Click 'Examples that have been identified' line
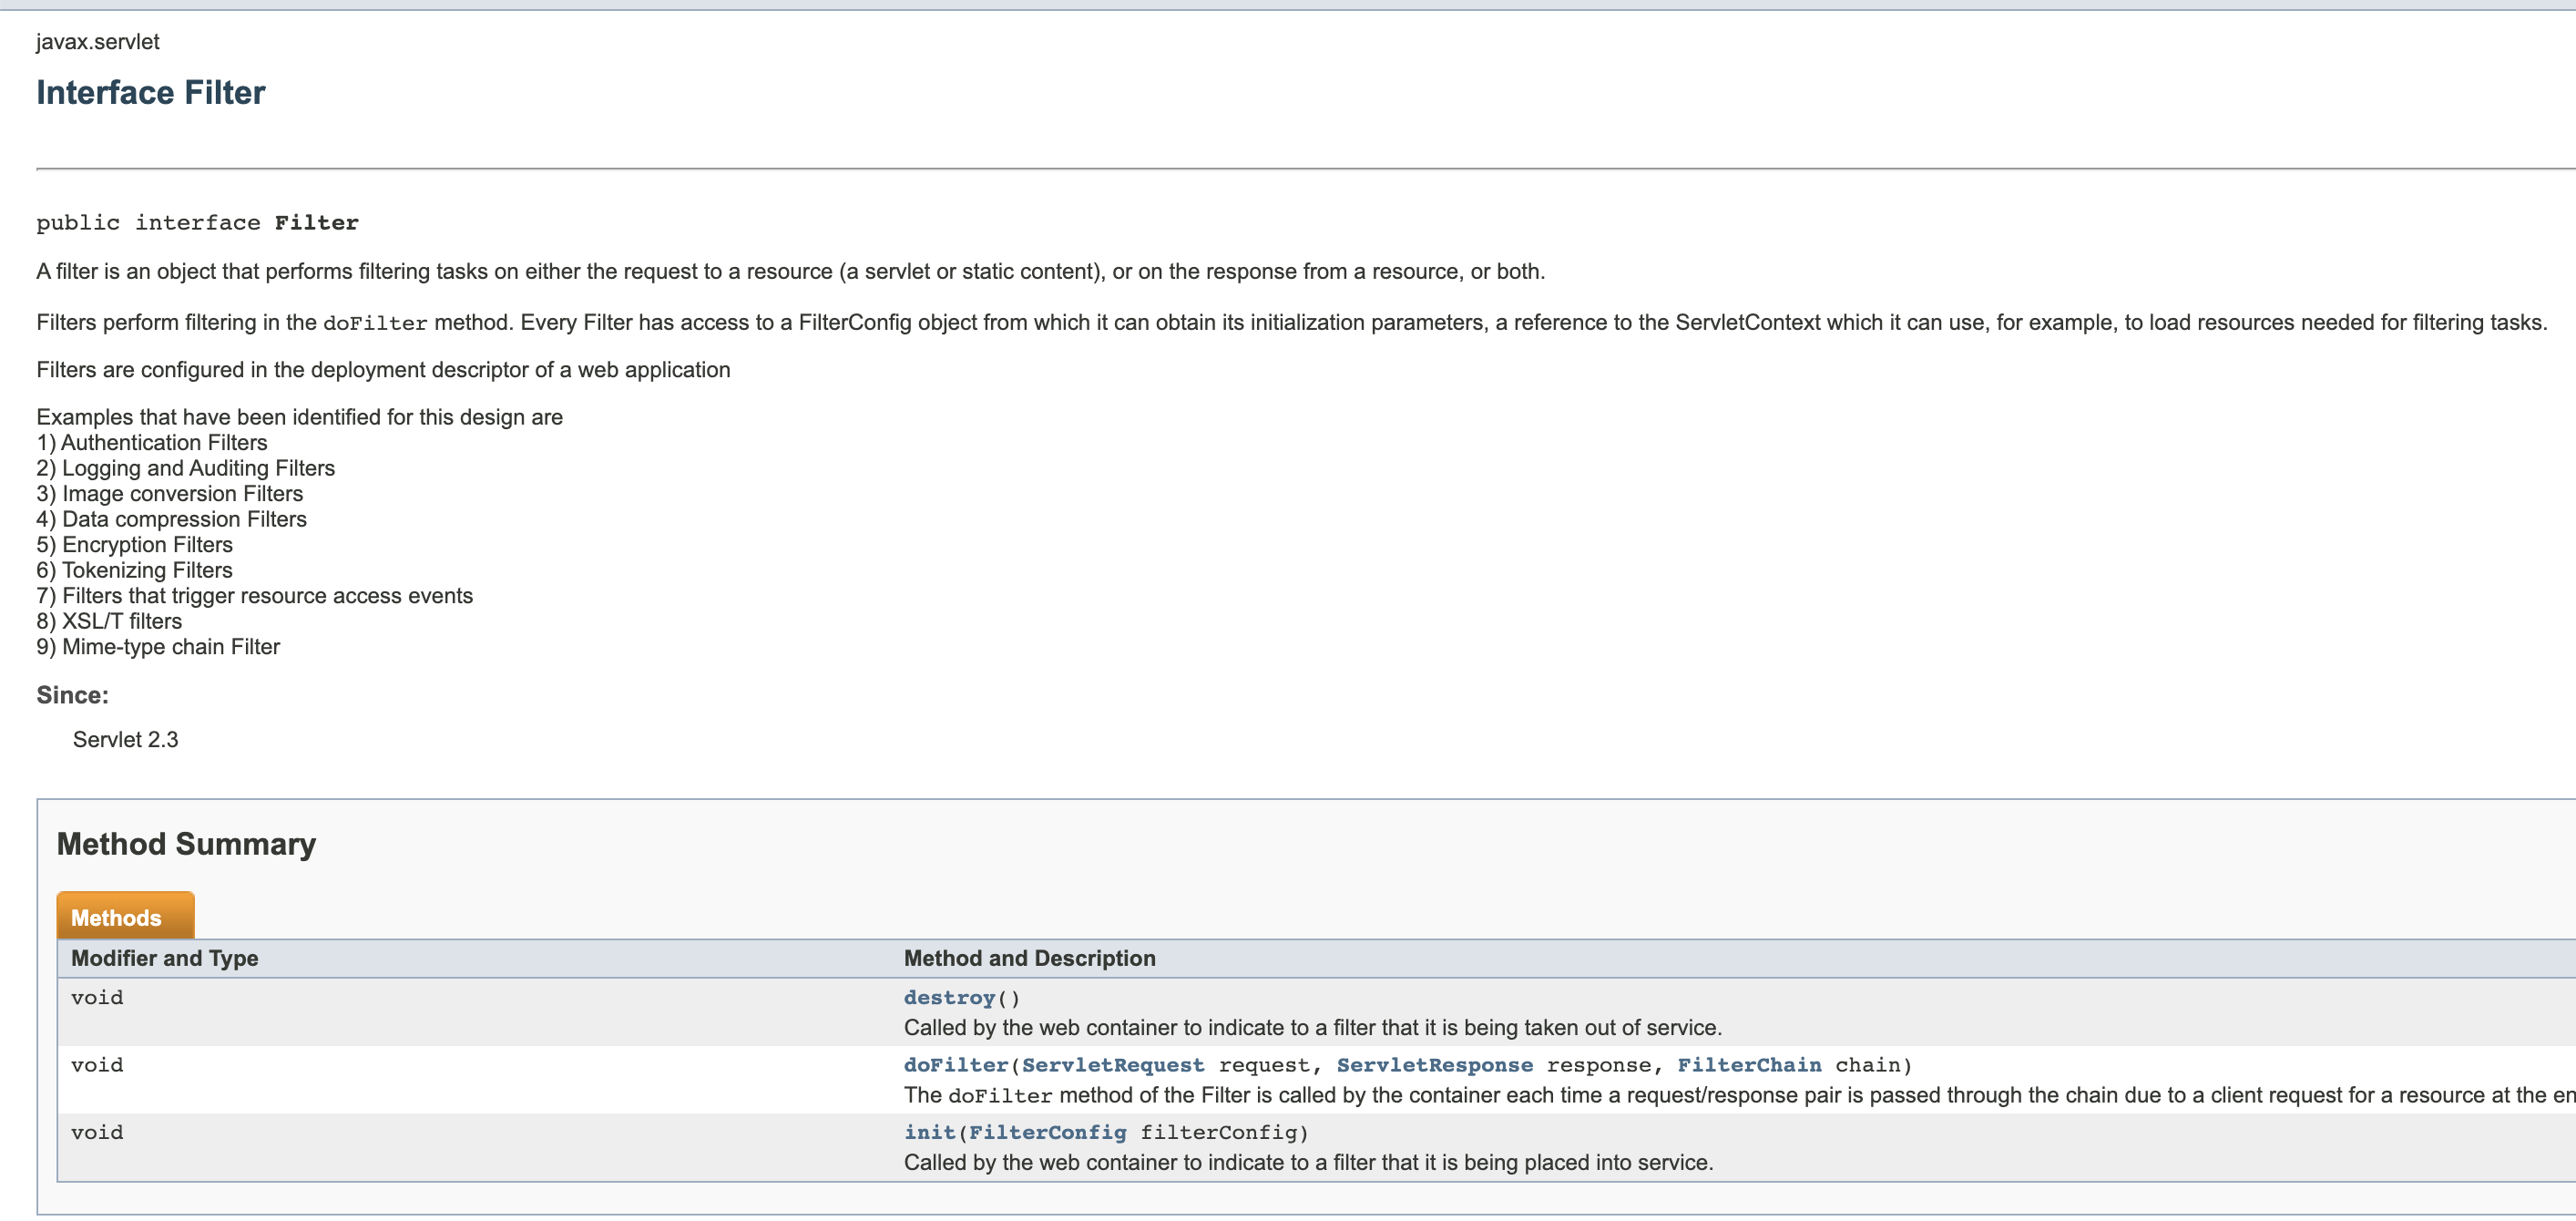The width and height of the screenshot is (2576, 1221). [x=300, y=417]
